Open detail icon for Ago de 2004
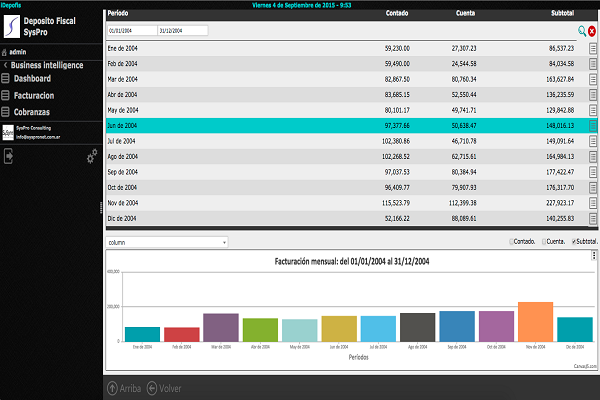Viewport: 600px width, 400px height. pyautogui.click(x=593, y=157)
